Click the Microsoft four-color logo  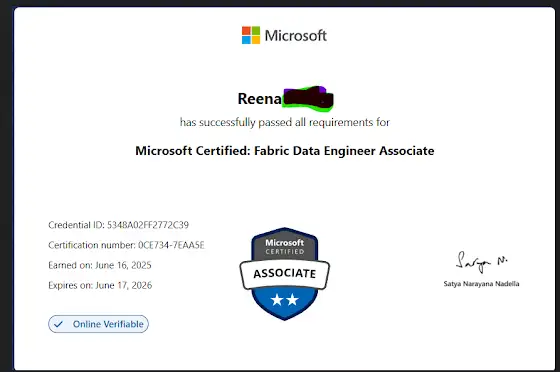pyautogui.click(x=251, y=35)
